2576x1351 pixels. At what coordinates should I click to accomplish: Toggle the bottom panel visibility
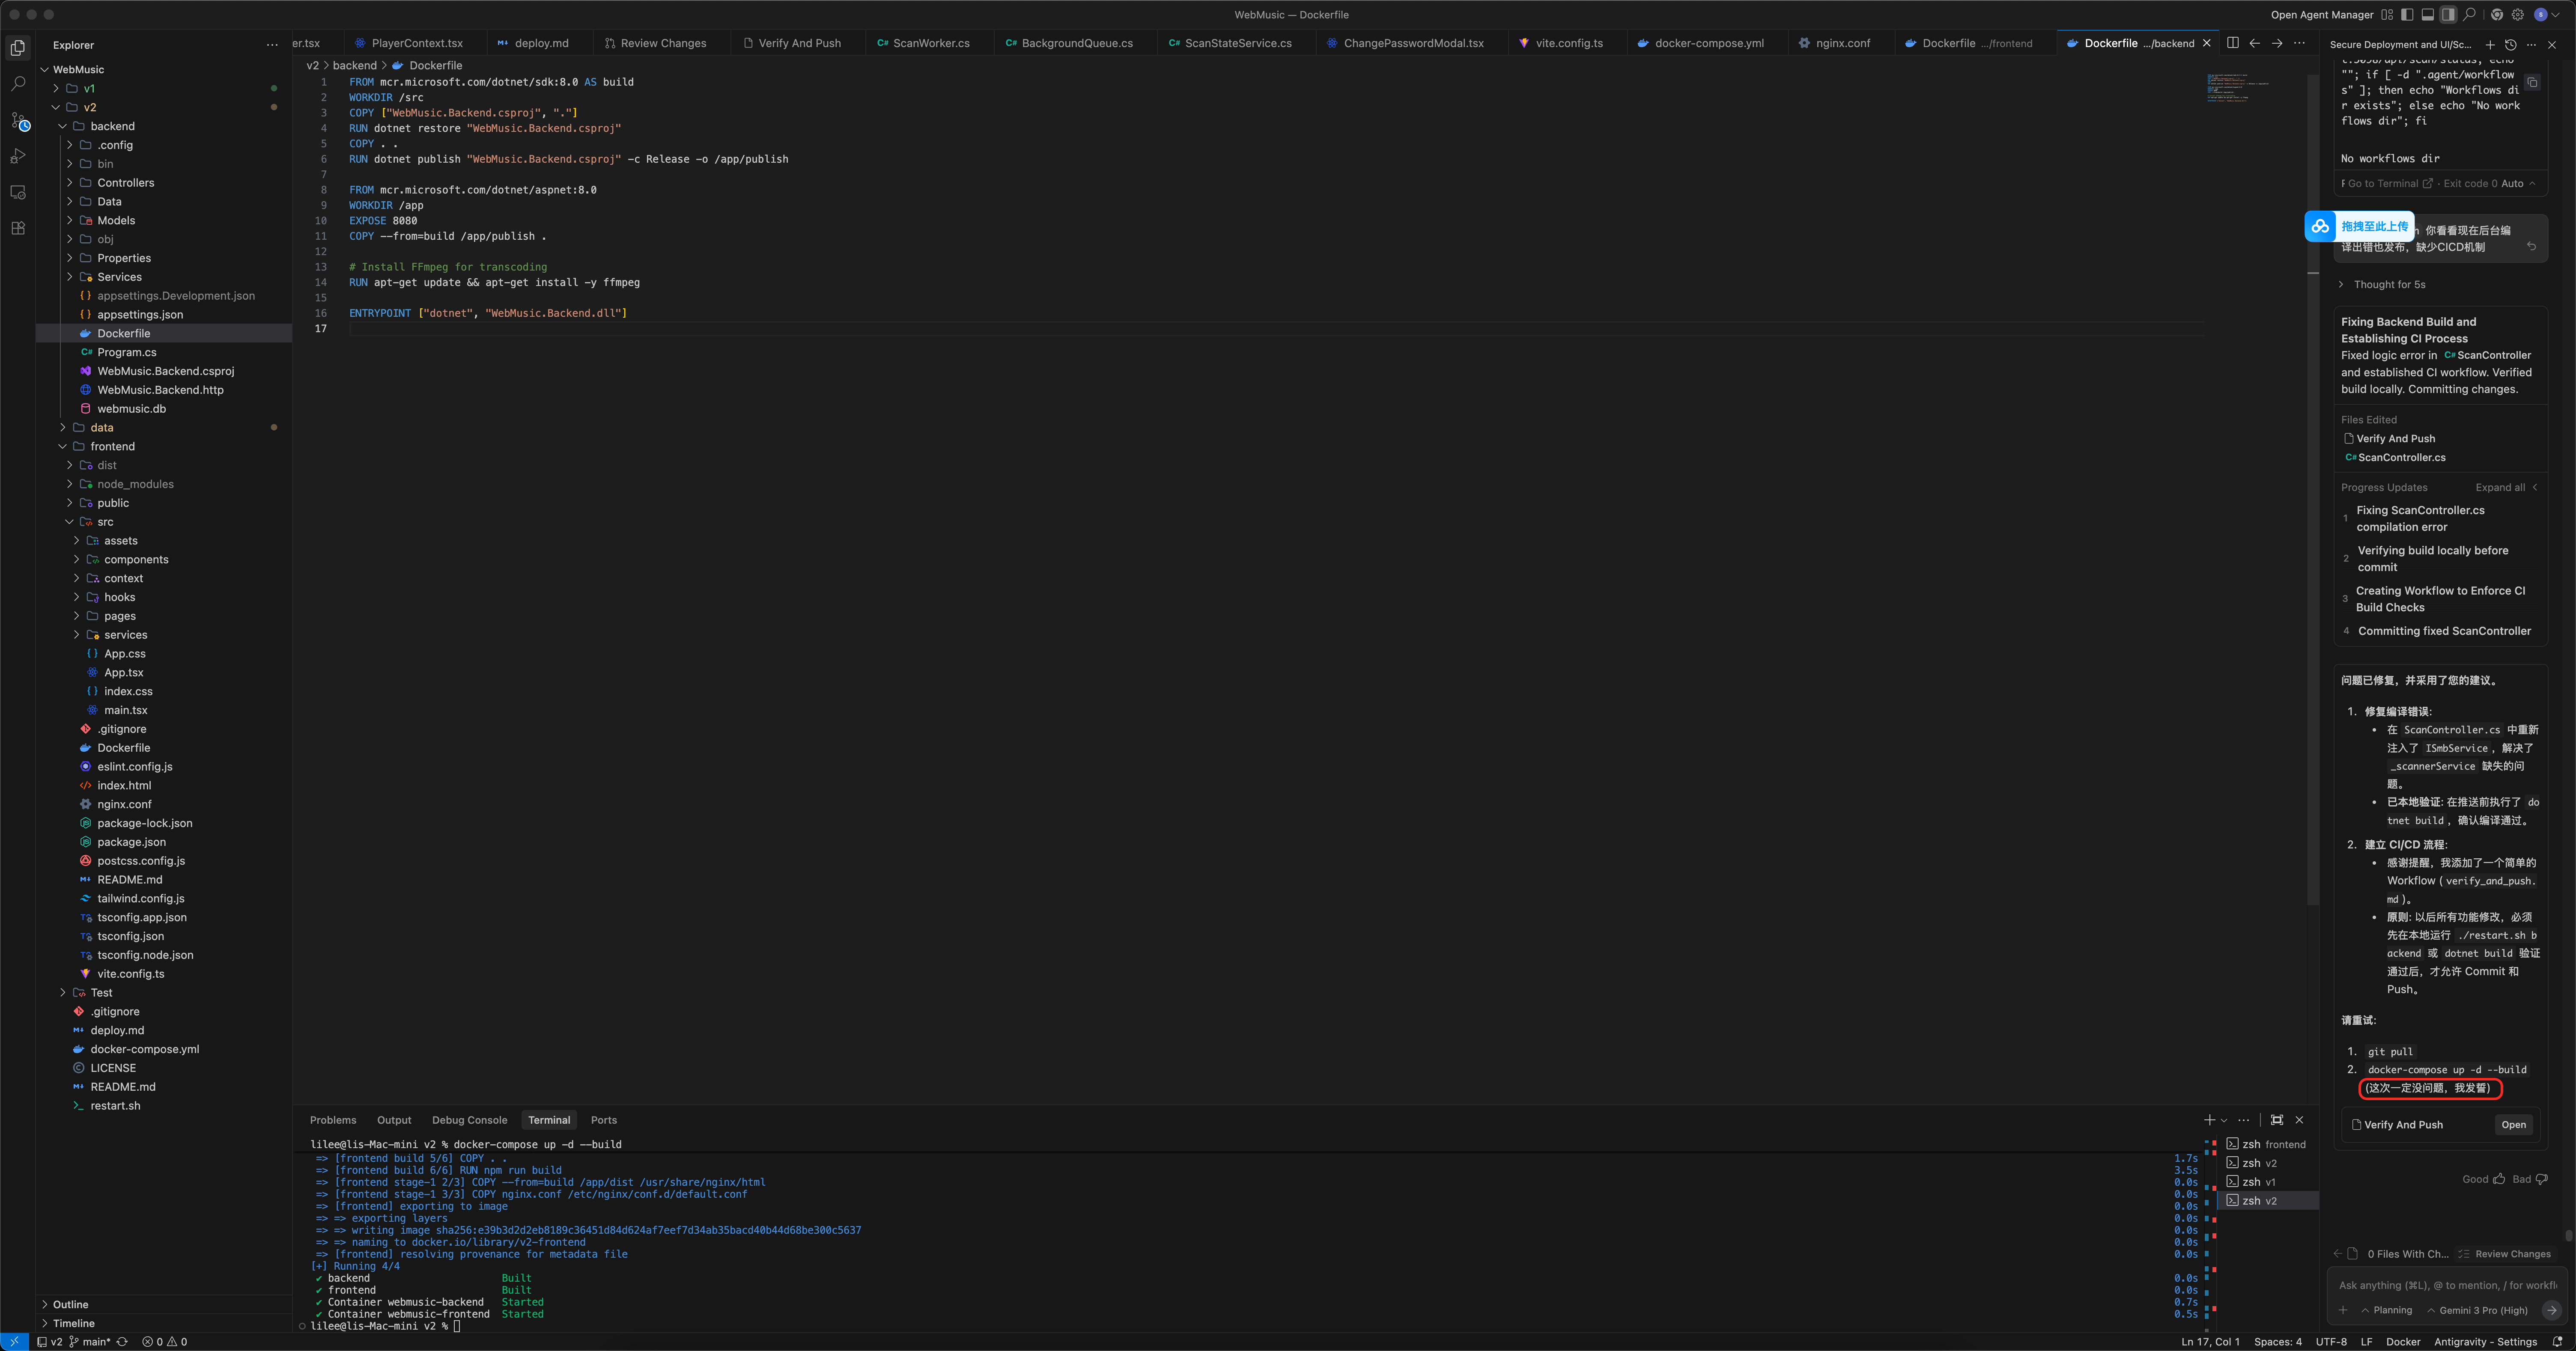coord(2427,15)
